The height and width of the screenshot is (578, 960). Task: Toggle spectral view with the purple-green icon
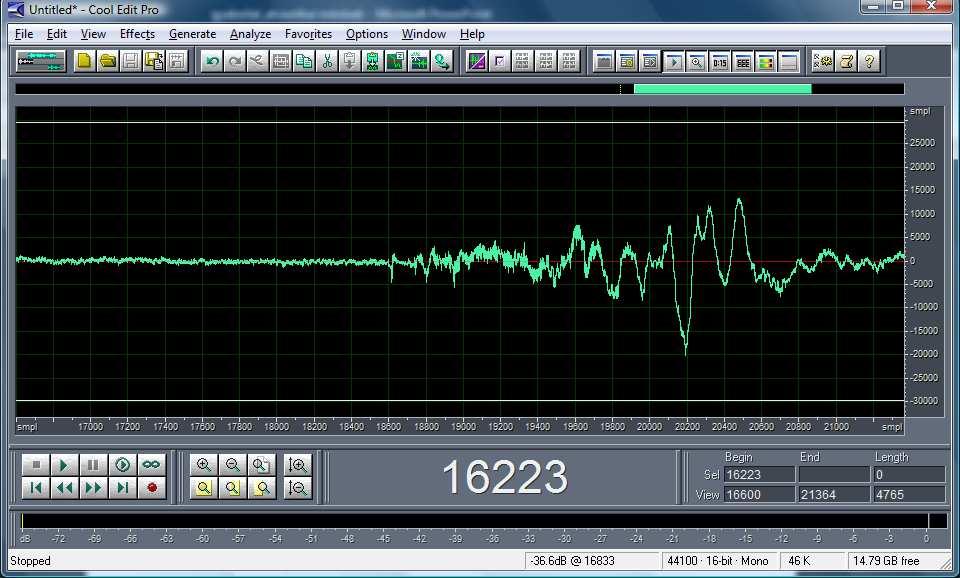[x=476, y=61]
